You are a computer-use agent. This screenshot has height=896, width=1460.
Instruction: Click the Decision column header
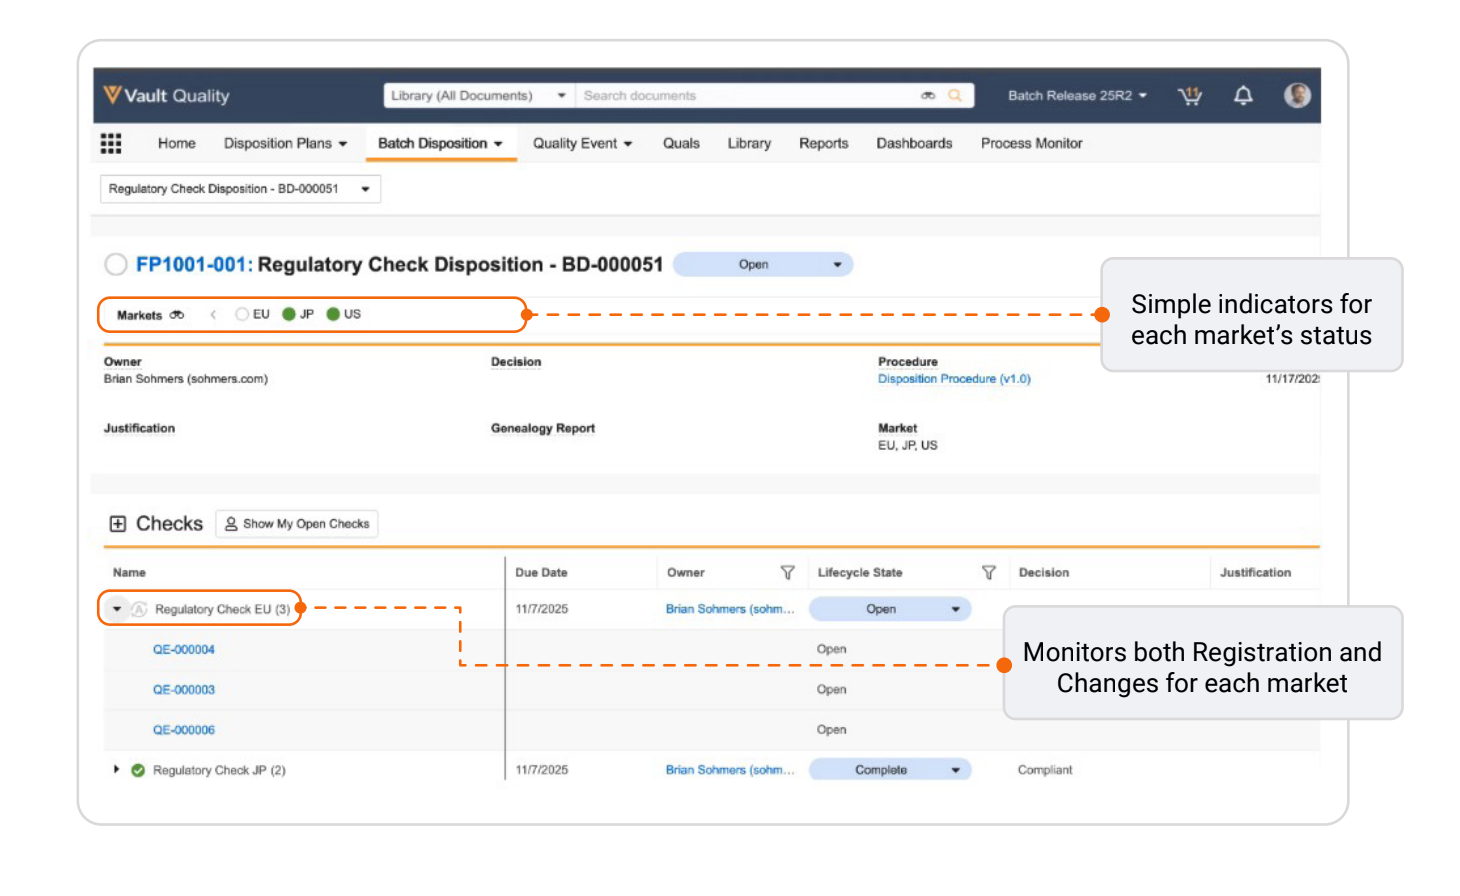coord(1044,573)
